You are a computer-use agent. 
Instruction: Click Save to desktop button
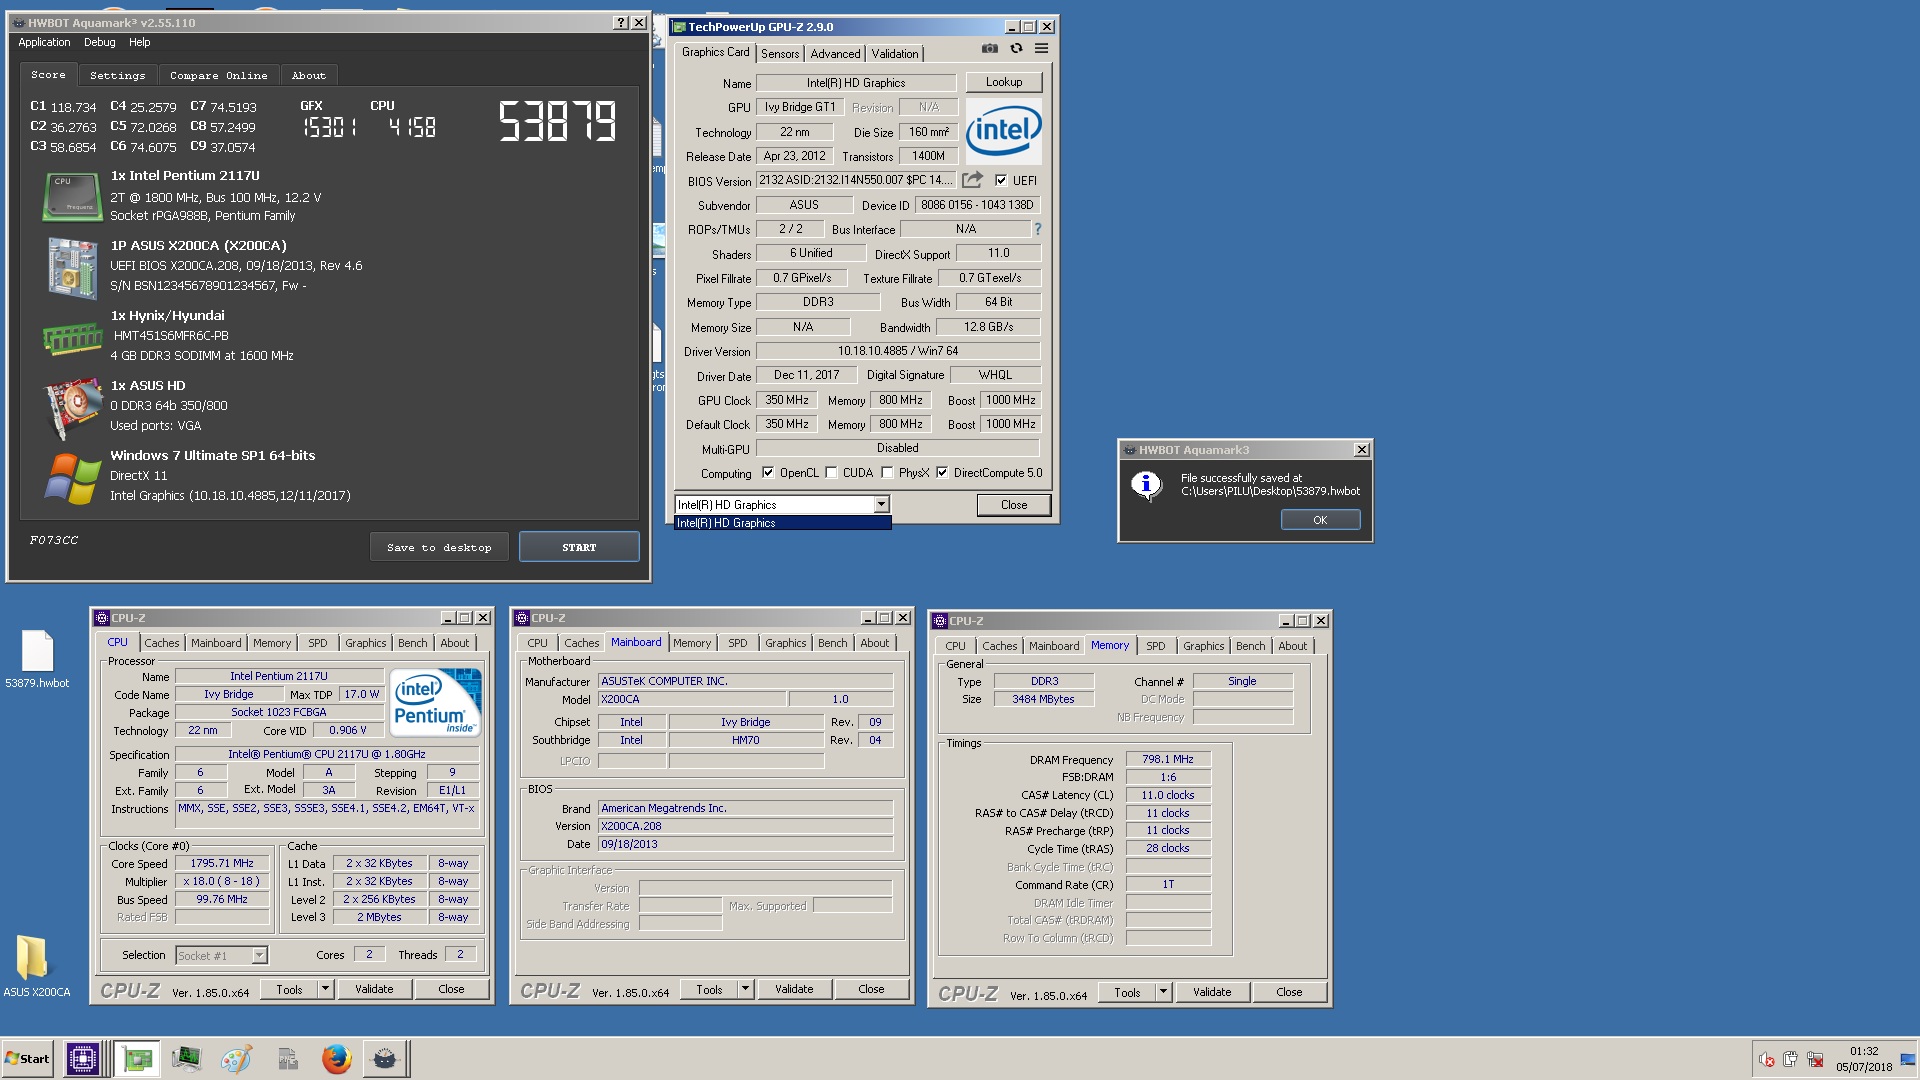point(439,547)
